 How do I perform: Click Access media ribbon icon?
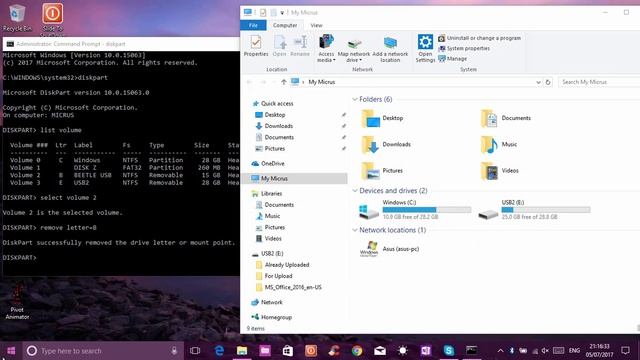tap(326, 48)
